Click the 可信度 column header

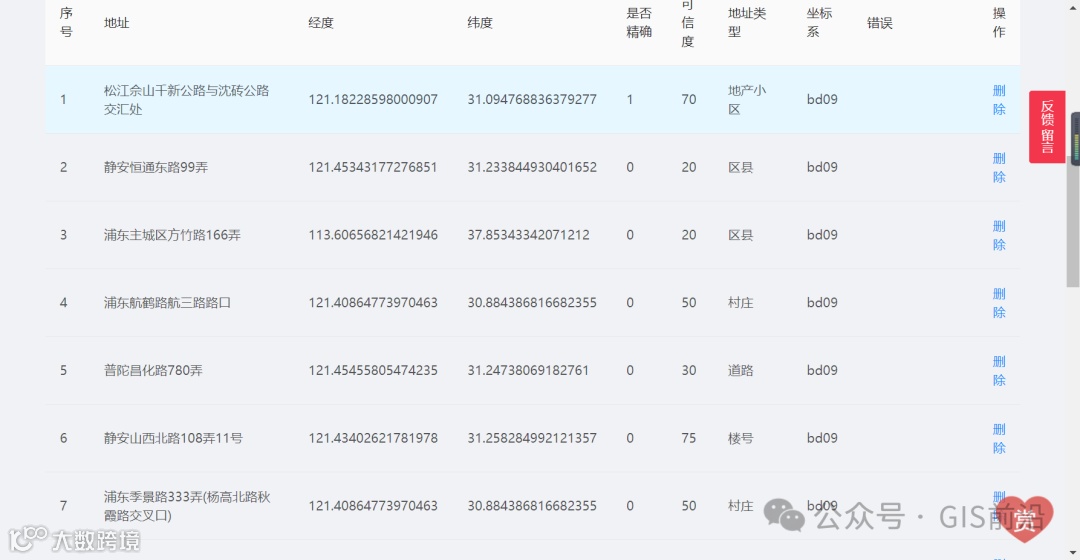tap(687, 23)
